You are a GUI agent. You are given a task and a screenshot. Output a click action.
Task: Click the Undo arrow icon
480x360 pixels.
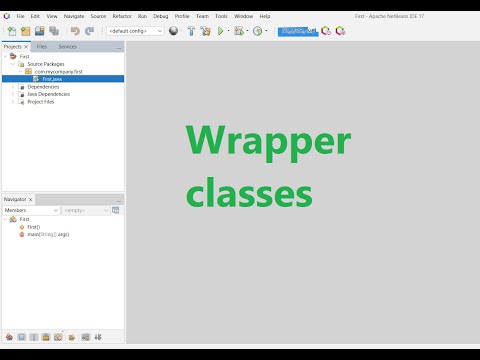point(75,31)
